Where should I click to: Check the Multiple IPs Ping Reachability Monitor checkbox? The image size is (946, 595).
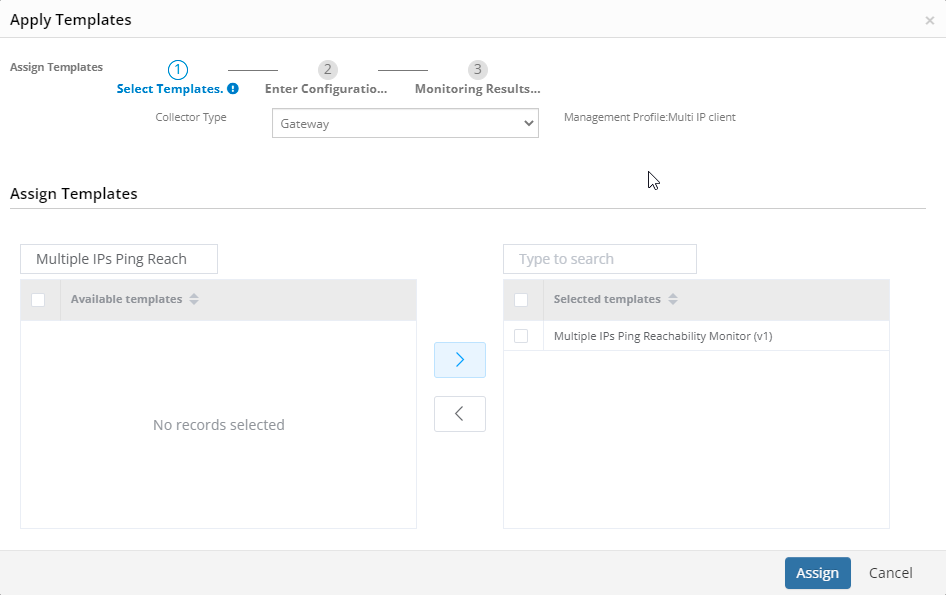pyautogui.click(x=521, y=335)
